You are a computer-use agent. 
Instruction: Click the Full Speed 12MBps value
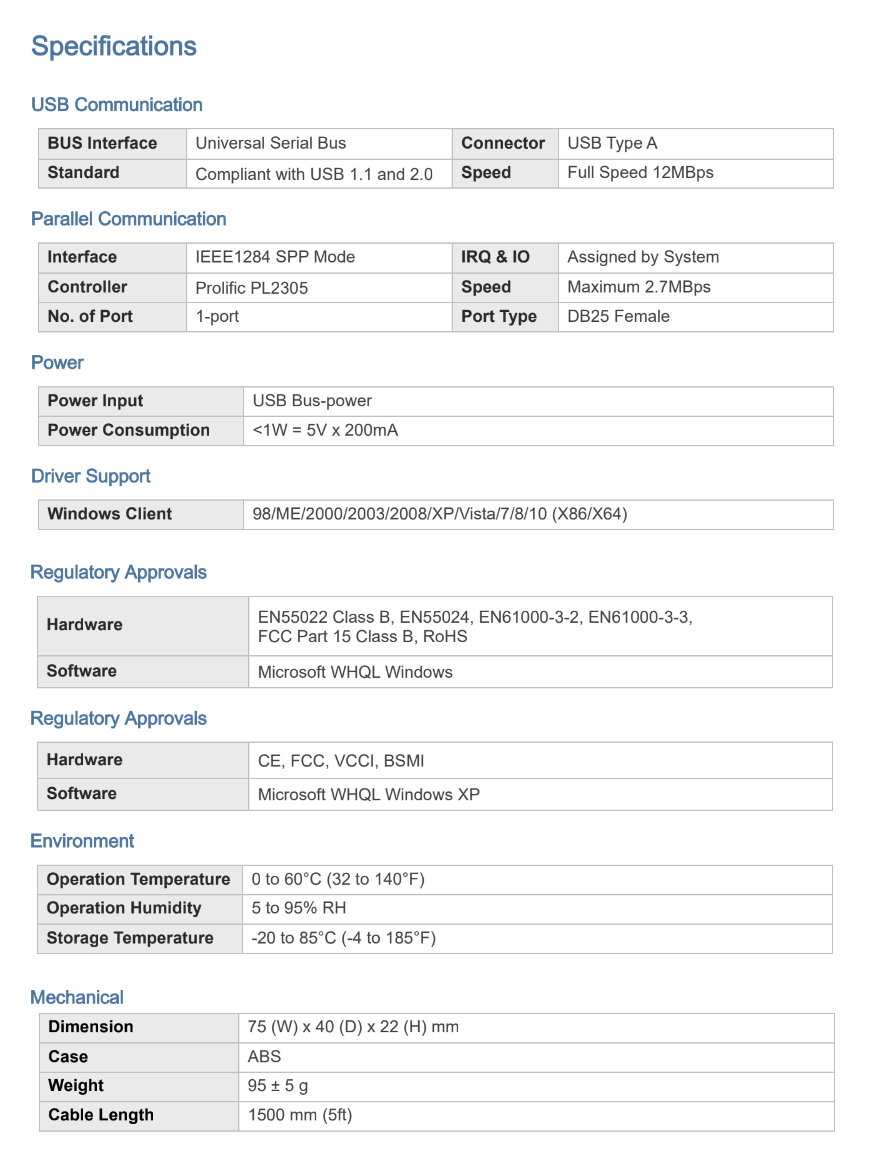click(640, 172)
